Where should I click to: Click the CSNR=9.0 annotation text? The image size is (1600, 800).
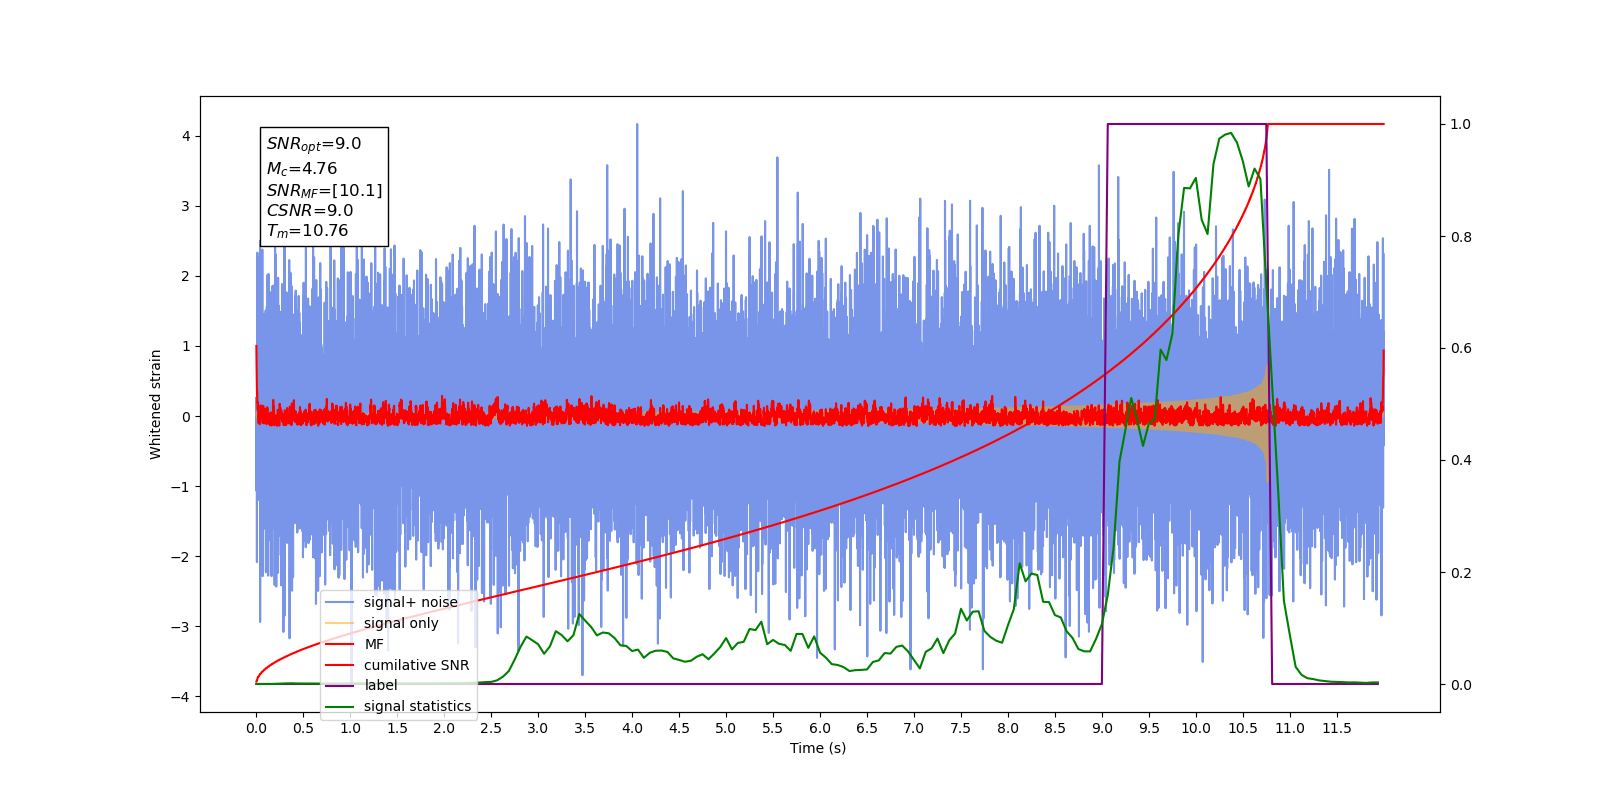[x=310, y=210]
